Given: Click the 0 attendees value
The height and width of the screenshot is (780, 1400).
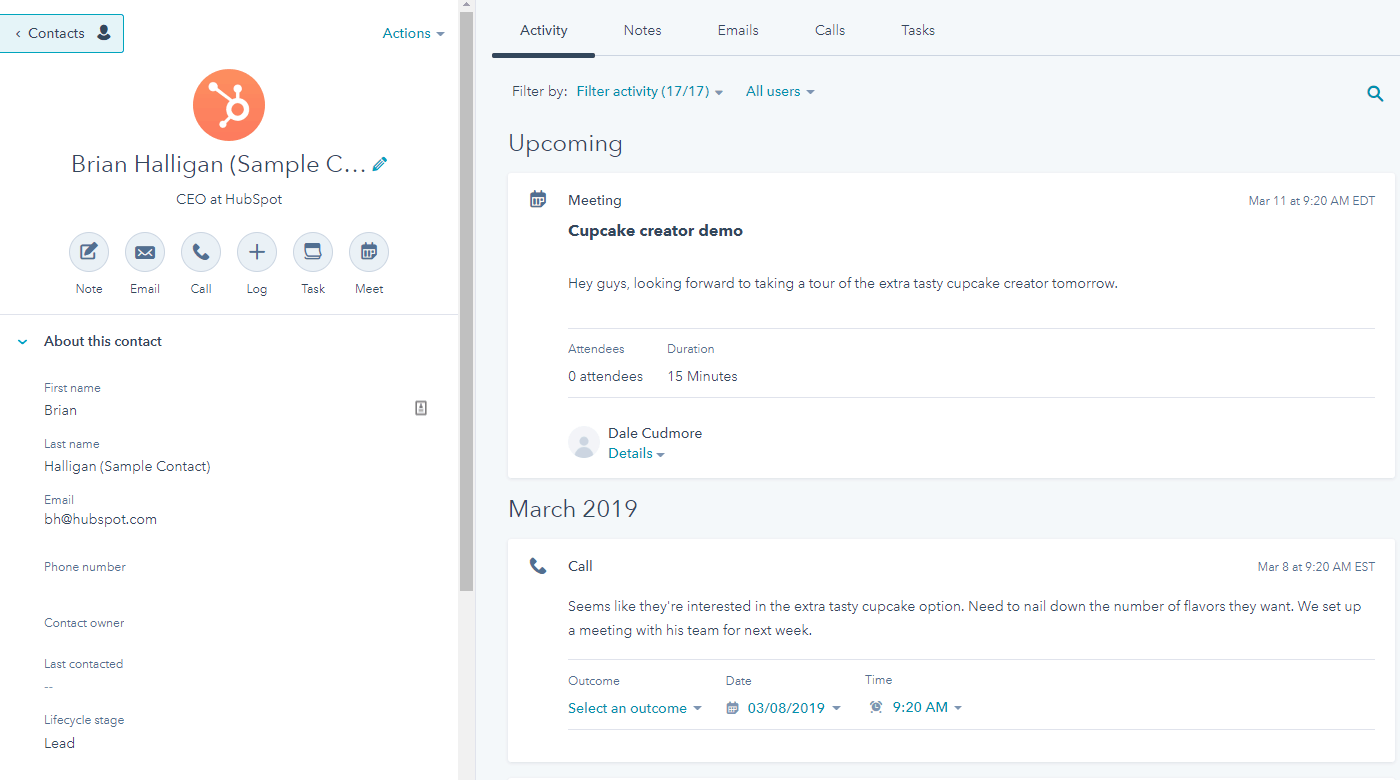Looking at the screenshot, I should pos(605,376).
